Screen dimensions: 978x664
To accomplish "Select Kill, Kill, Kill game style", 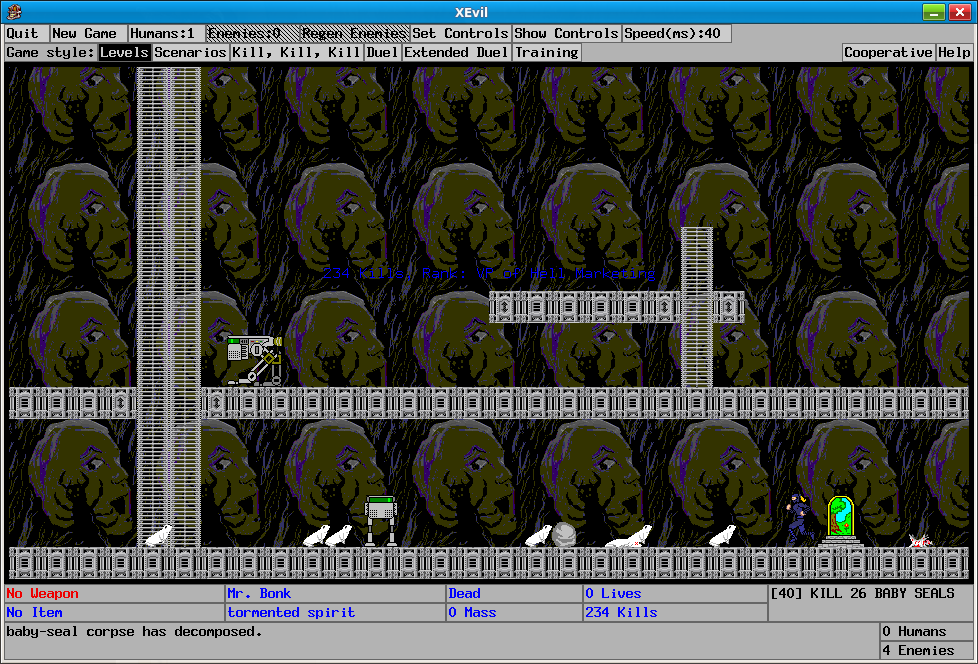I will pyautogui.click(x=296, y=52).
